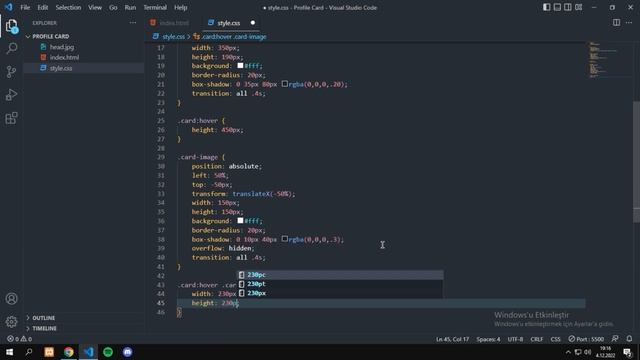640x360 pixels.
Task: Click the unsaved dot on style.css tab
Action: (x=253, y=23)
